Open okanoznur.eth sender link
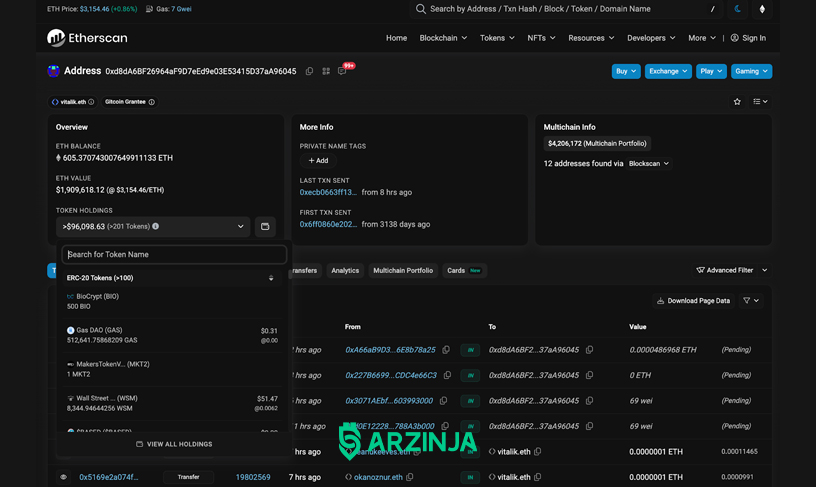The image size is (816, 487). click(x=378, y=477)
